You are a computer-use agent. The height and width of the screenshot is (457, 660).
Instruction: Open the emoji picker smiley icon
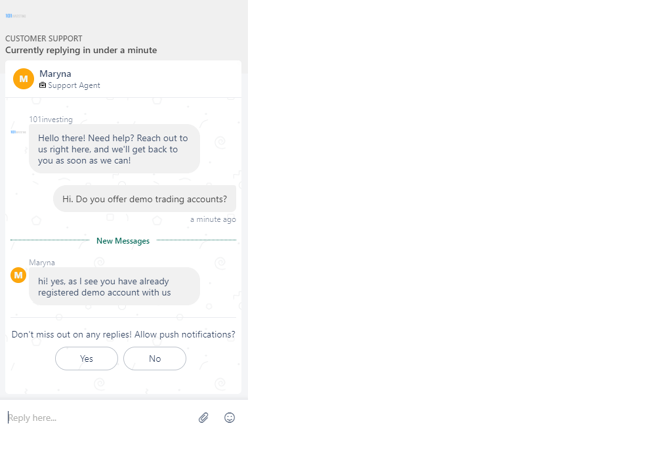point(229,417)
